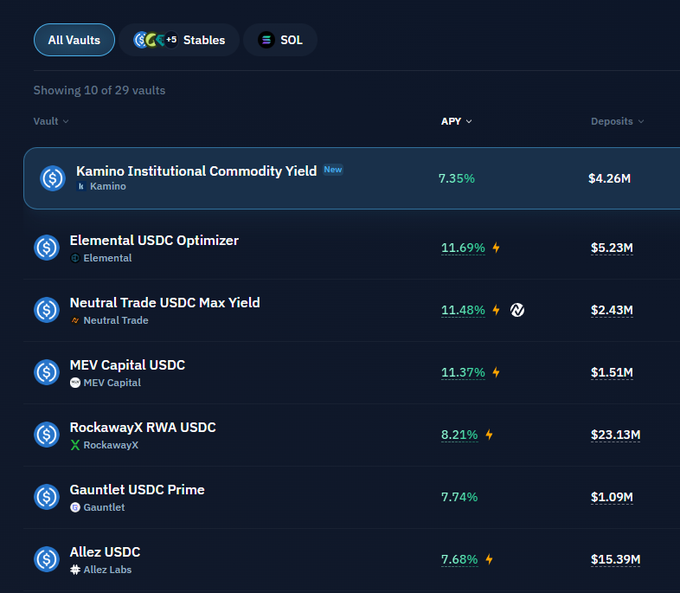This screenshot has width=680, height=593.
Task: Click the 11.48% APY value
Action: pyautogui.click(x=463, y=311)
